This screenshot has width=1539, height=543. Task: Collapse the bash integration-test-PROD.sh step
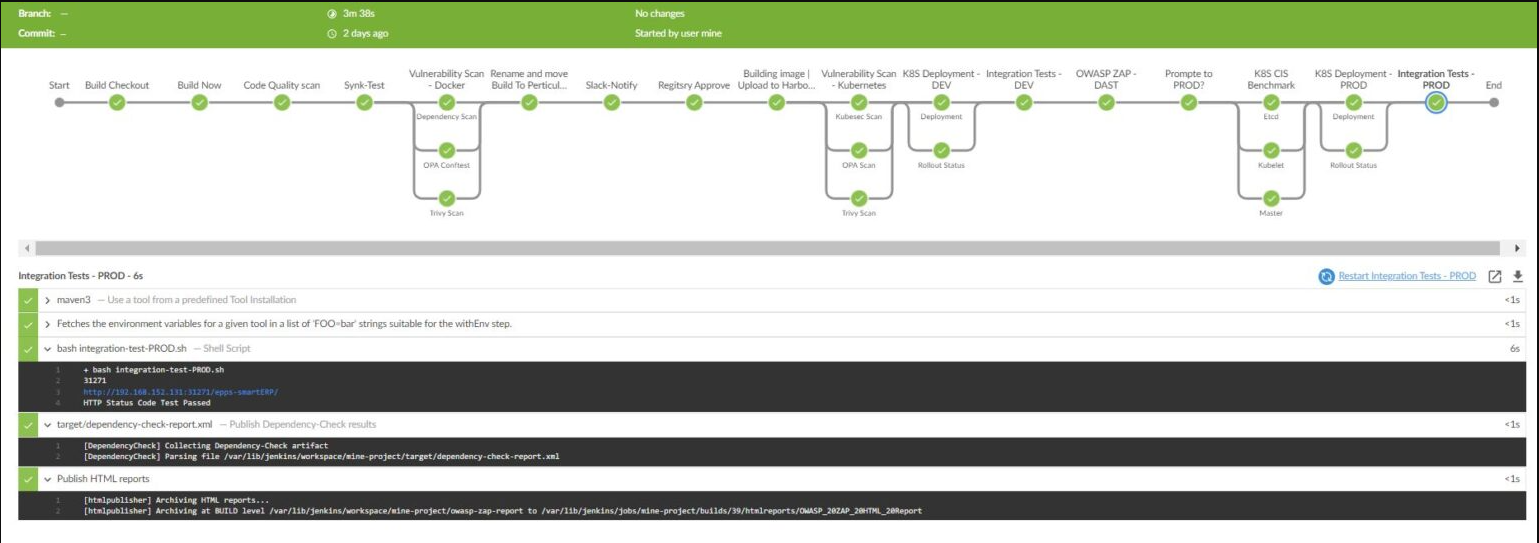click(x=48, y=349)
